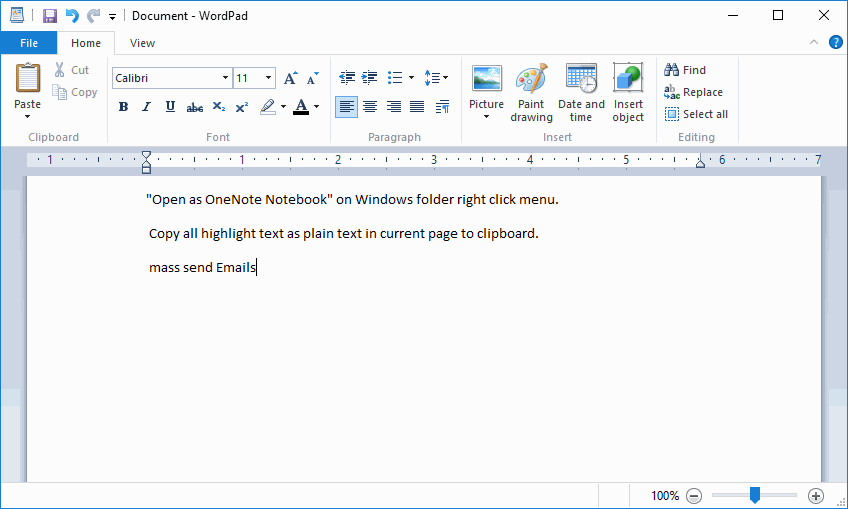Click Insert object
This screenshot has height=509, width=848.
point(628,92)
